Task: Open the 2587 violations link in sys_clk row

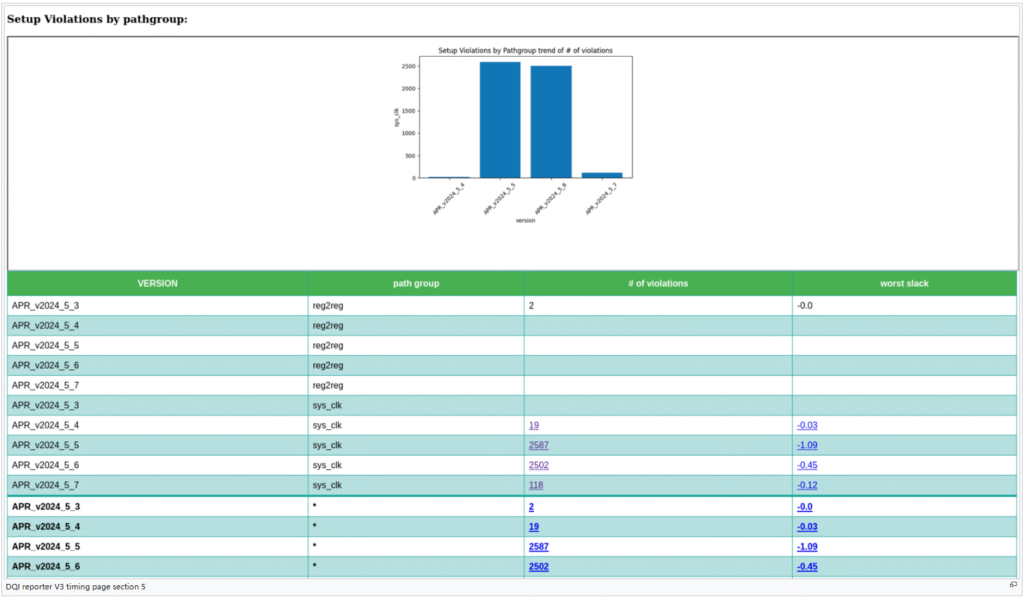Action: (x=538, y=446)
